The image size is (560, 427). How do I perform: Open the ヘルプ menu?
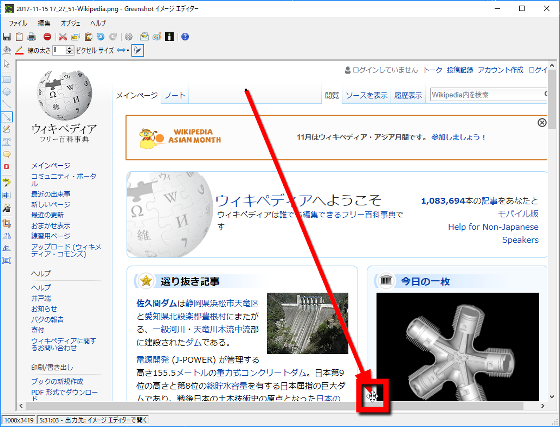[98, 23]
